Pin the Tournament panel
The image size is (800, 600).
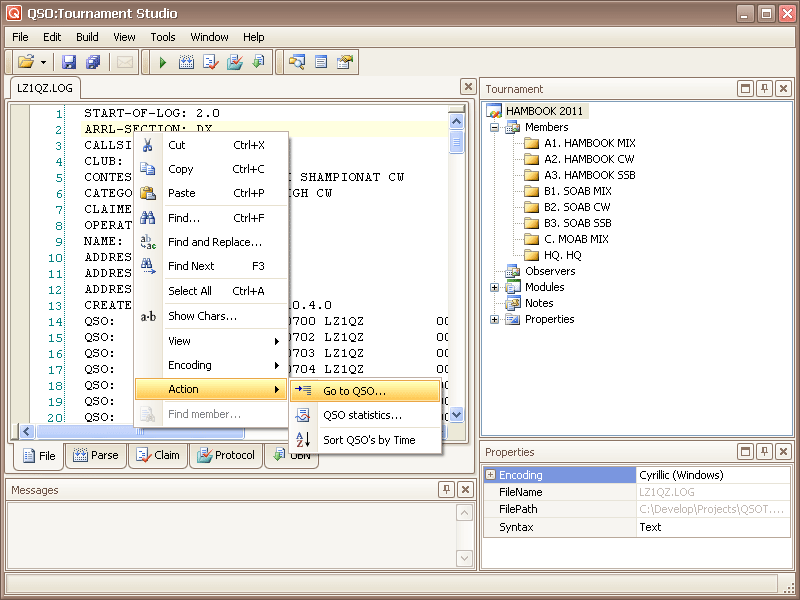pos(764,89)
